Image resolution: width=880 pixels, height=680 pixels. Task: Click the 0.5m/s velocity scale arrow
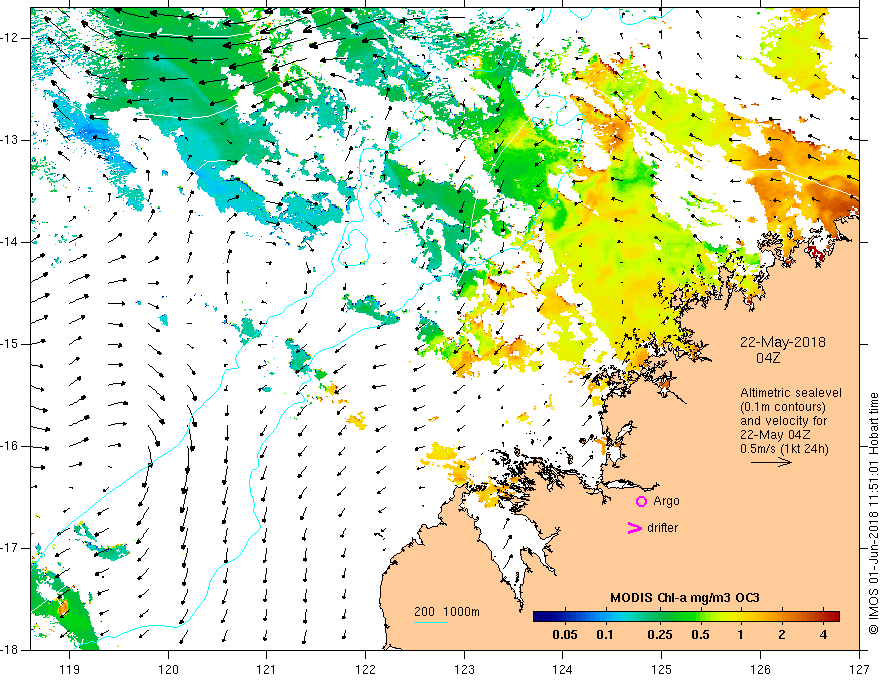coord(772,462)
